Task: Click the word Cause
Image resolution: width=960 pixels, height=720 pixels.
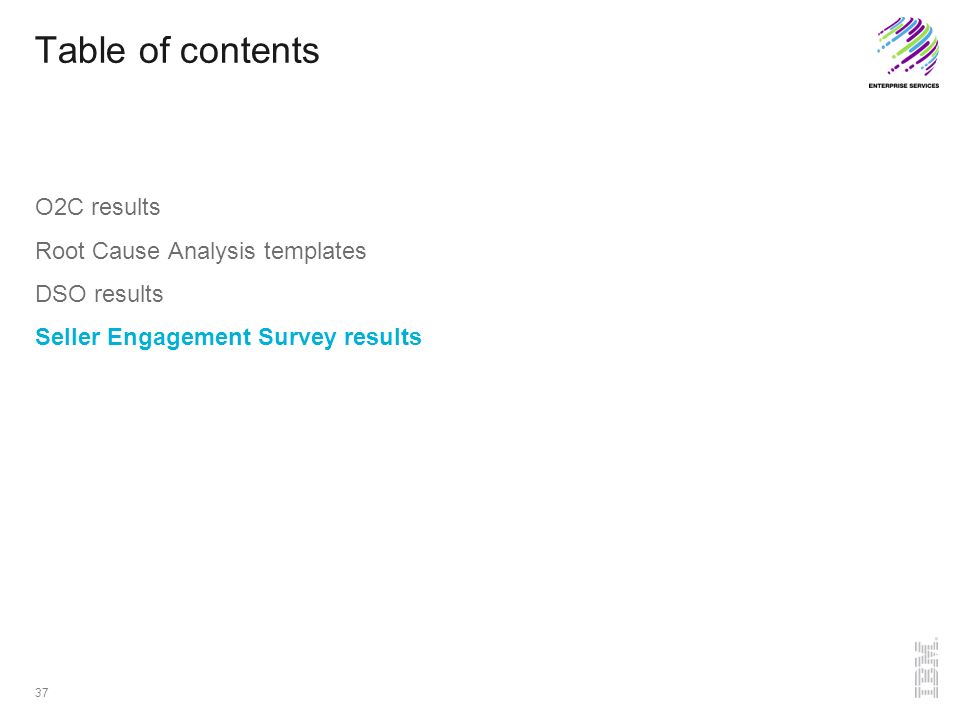Action: pyautogui.click(x=126, y=251)
